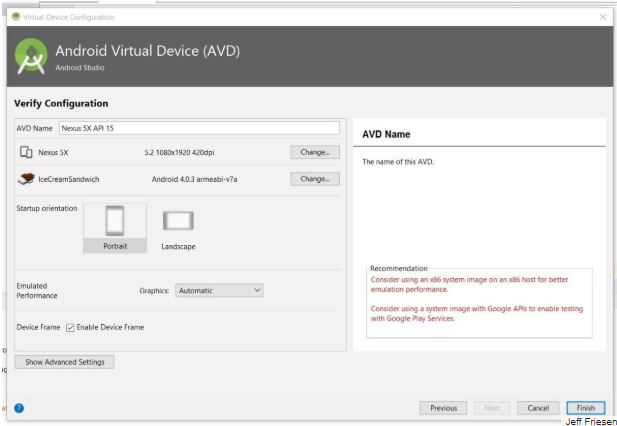Click the small Android icon in title bar
The height and width of the screenshot is (426, 617).
(x=16, y=17)
